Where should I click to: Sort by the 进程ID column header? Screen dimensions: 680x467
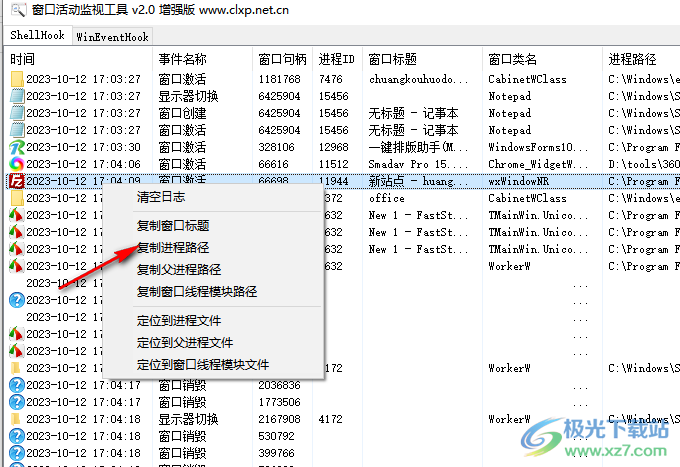[x=337, y=59]
